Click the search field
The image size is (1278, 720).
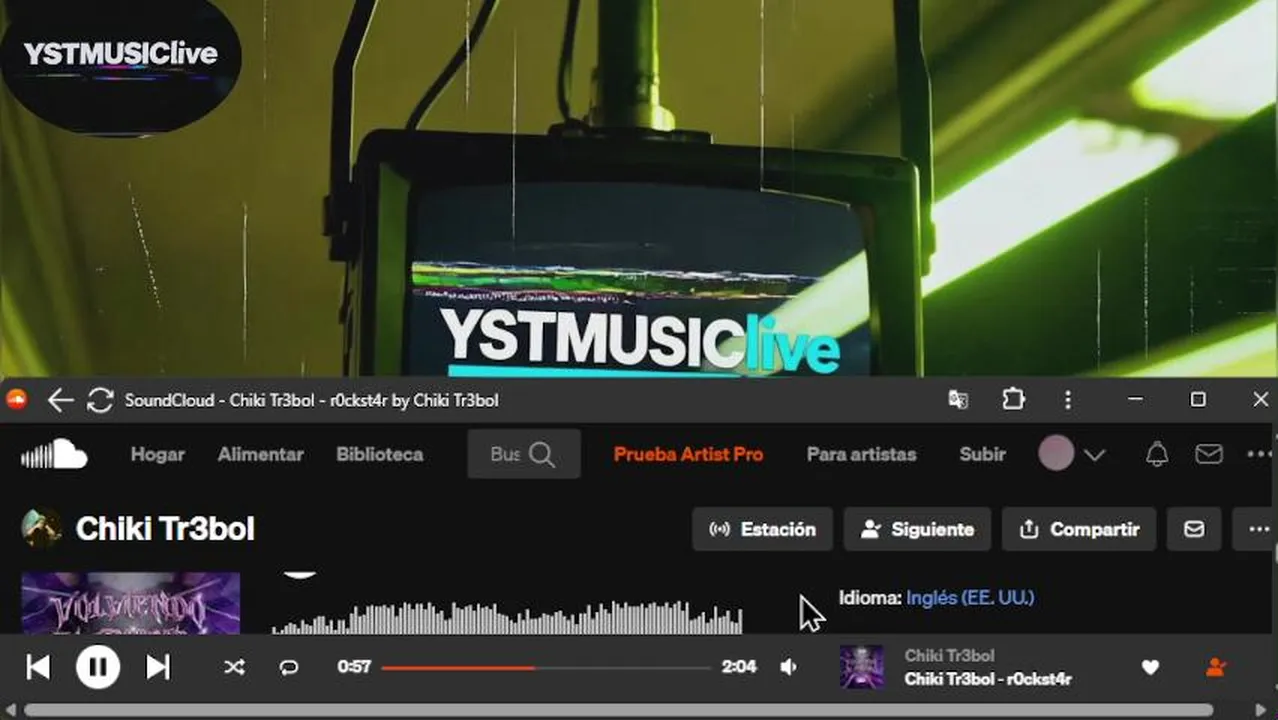click(x=524, y=454)
